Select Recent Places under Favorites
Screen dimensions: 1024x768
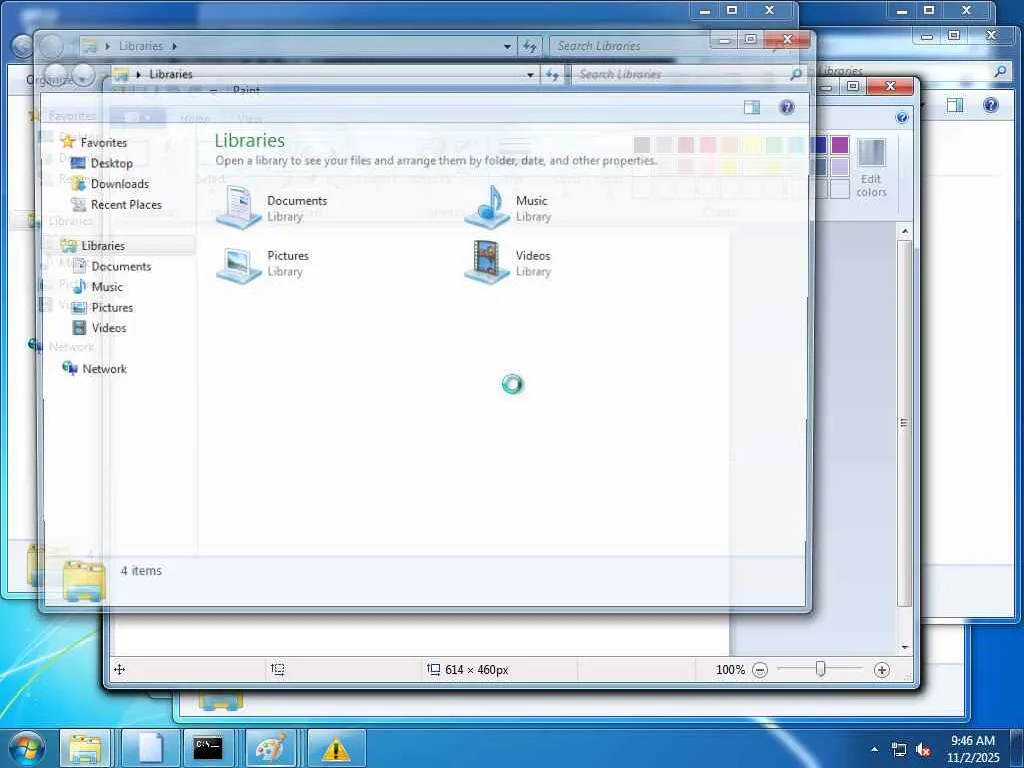(x=126, y=204)
